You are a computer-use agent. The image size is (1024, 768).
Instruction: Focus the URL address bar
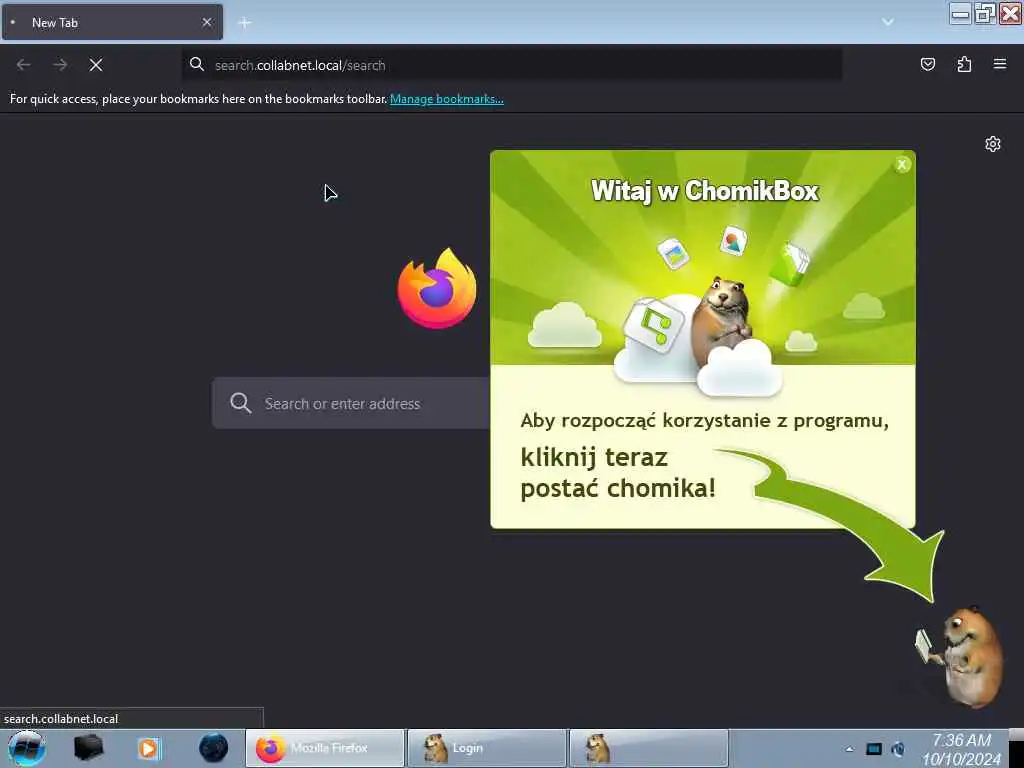coord(511,65)
